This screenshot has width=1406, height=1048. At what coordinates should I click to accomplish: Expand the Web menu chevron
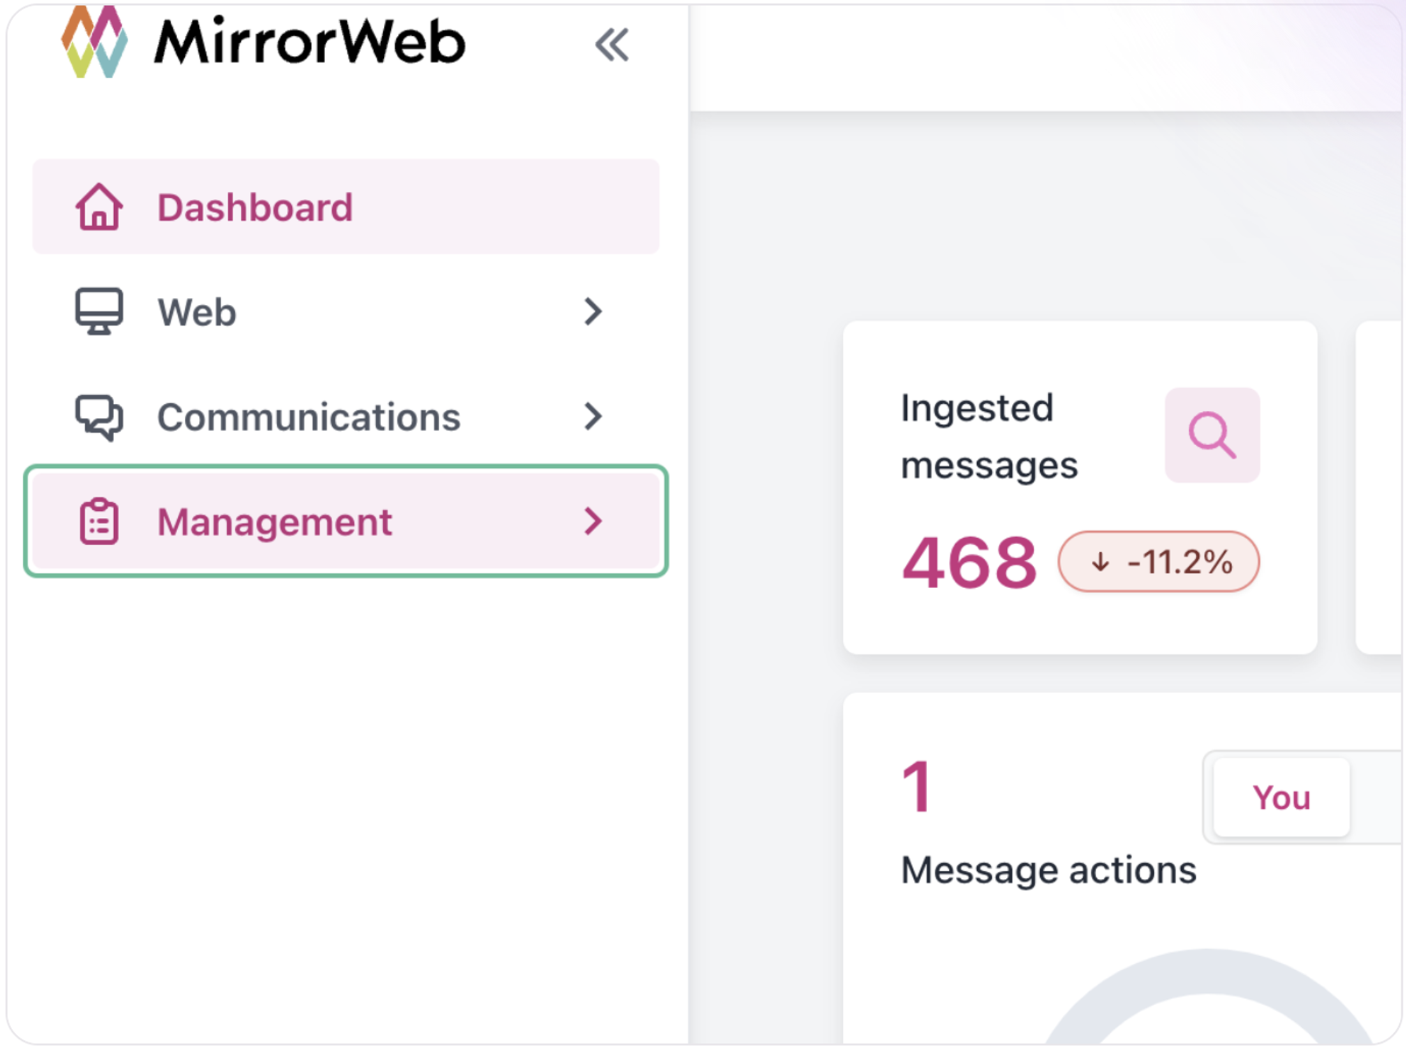pyautogui.click(x=593, y=312)
